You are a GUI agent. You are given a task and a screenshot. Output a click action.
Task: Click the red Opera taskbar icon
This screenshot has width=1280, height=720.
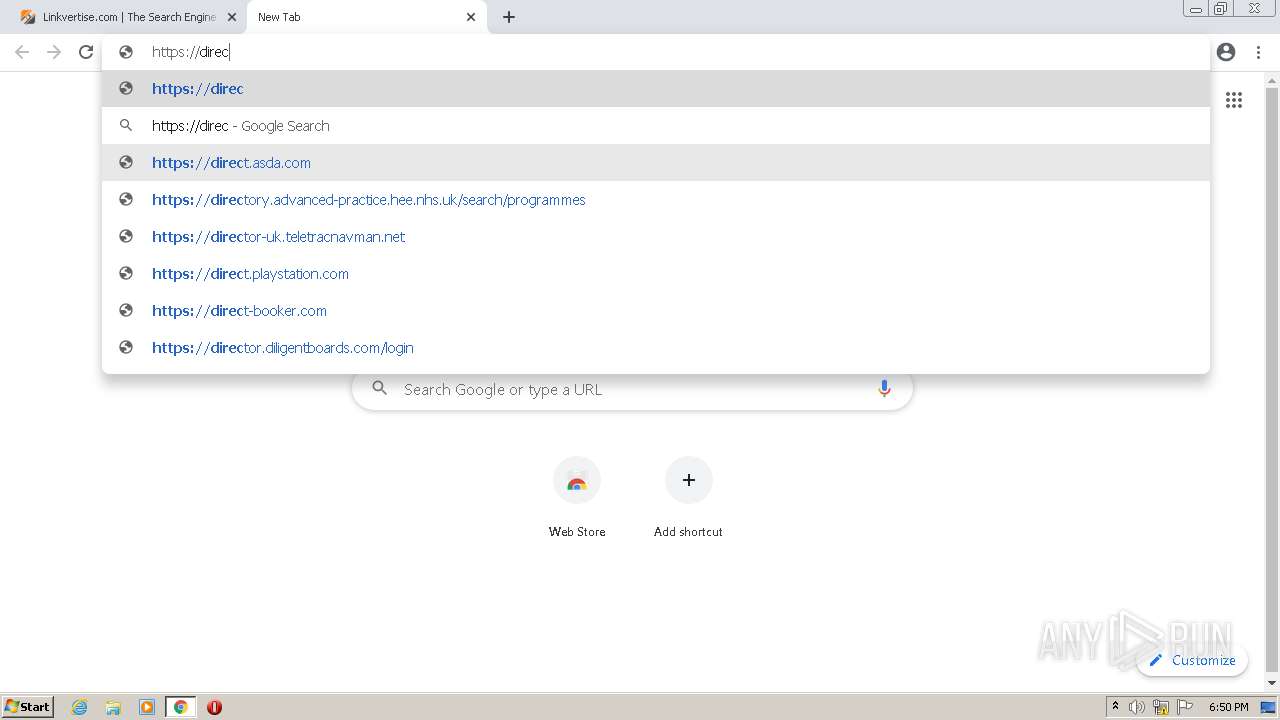click(214, 707)
